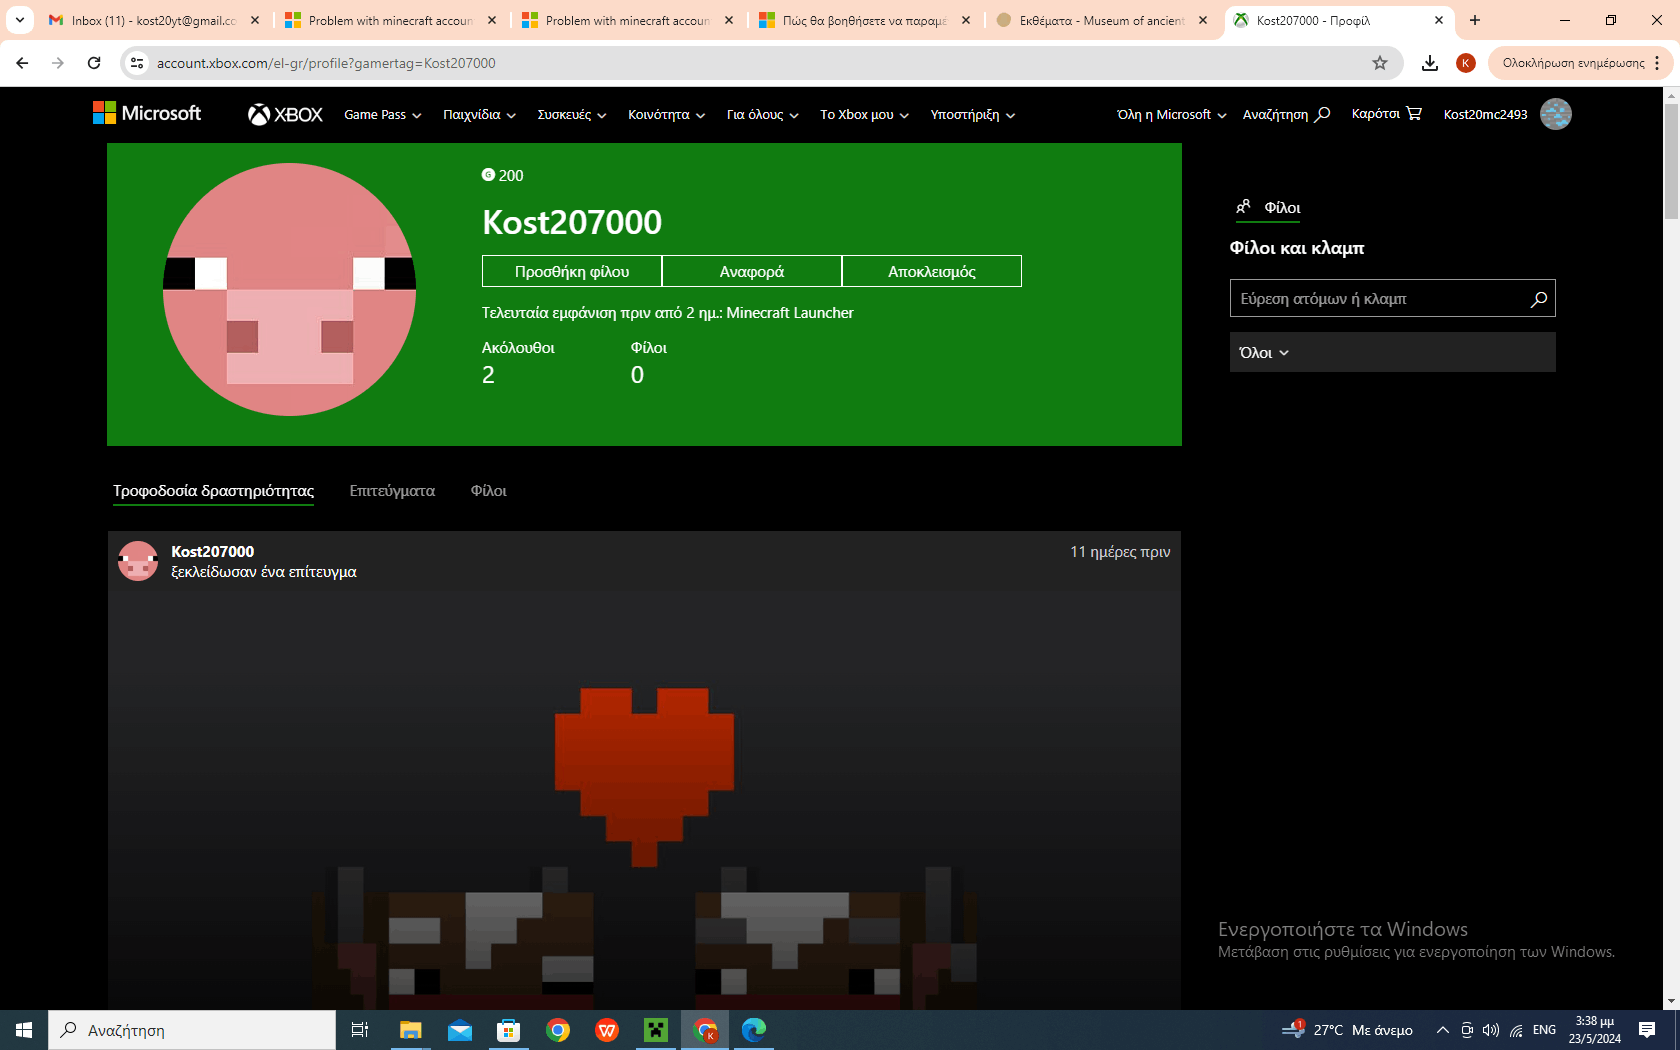1680x1050 pixels.
Task: Click the gamerscore icon next to 200
Action: point(488,175)
